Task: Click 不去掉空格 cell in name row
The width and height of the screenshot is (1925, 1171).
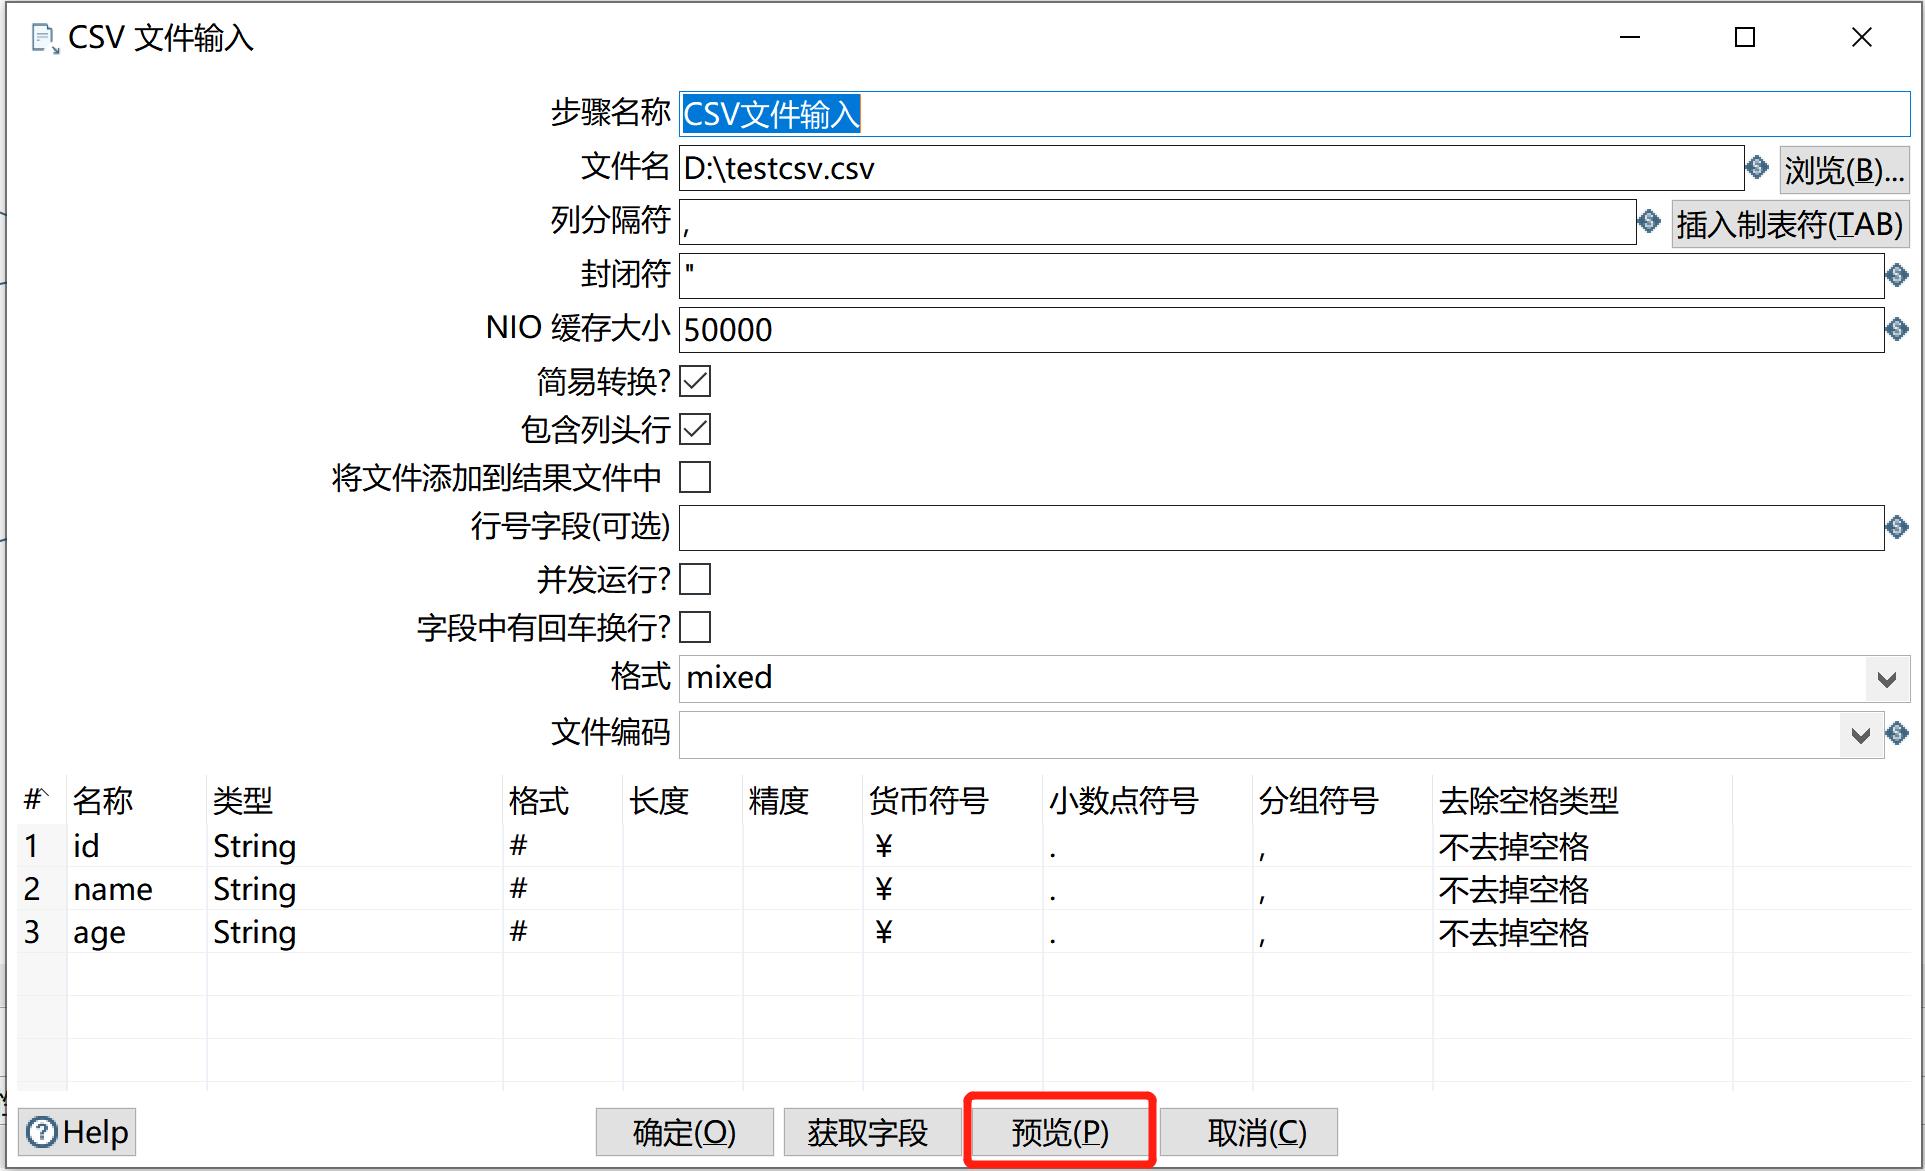Action: pos(1582,889)
